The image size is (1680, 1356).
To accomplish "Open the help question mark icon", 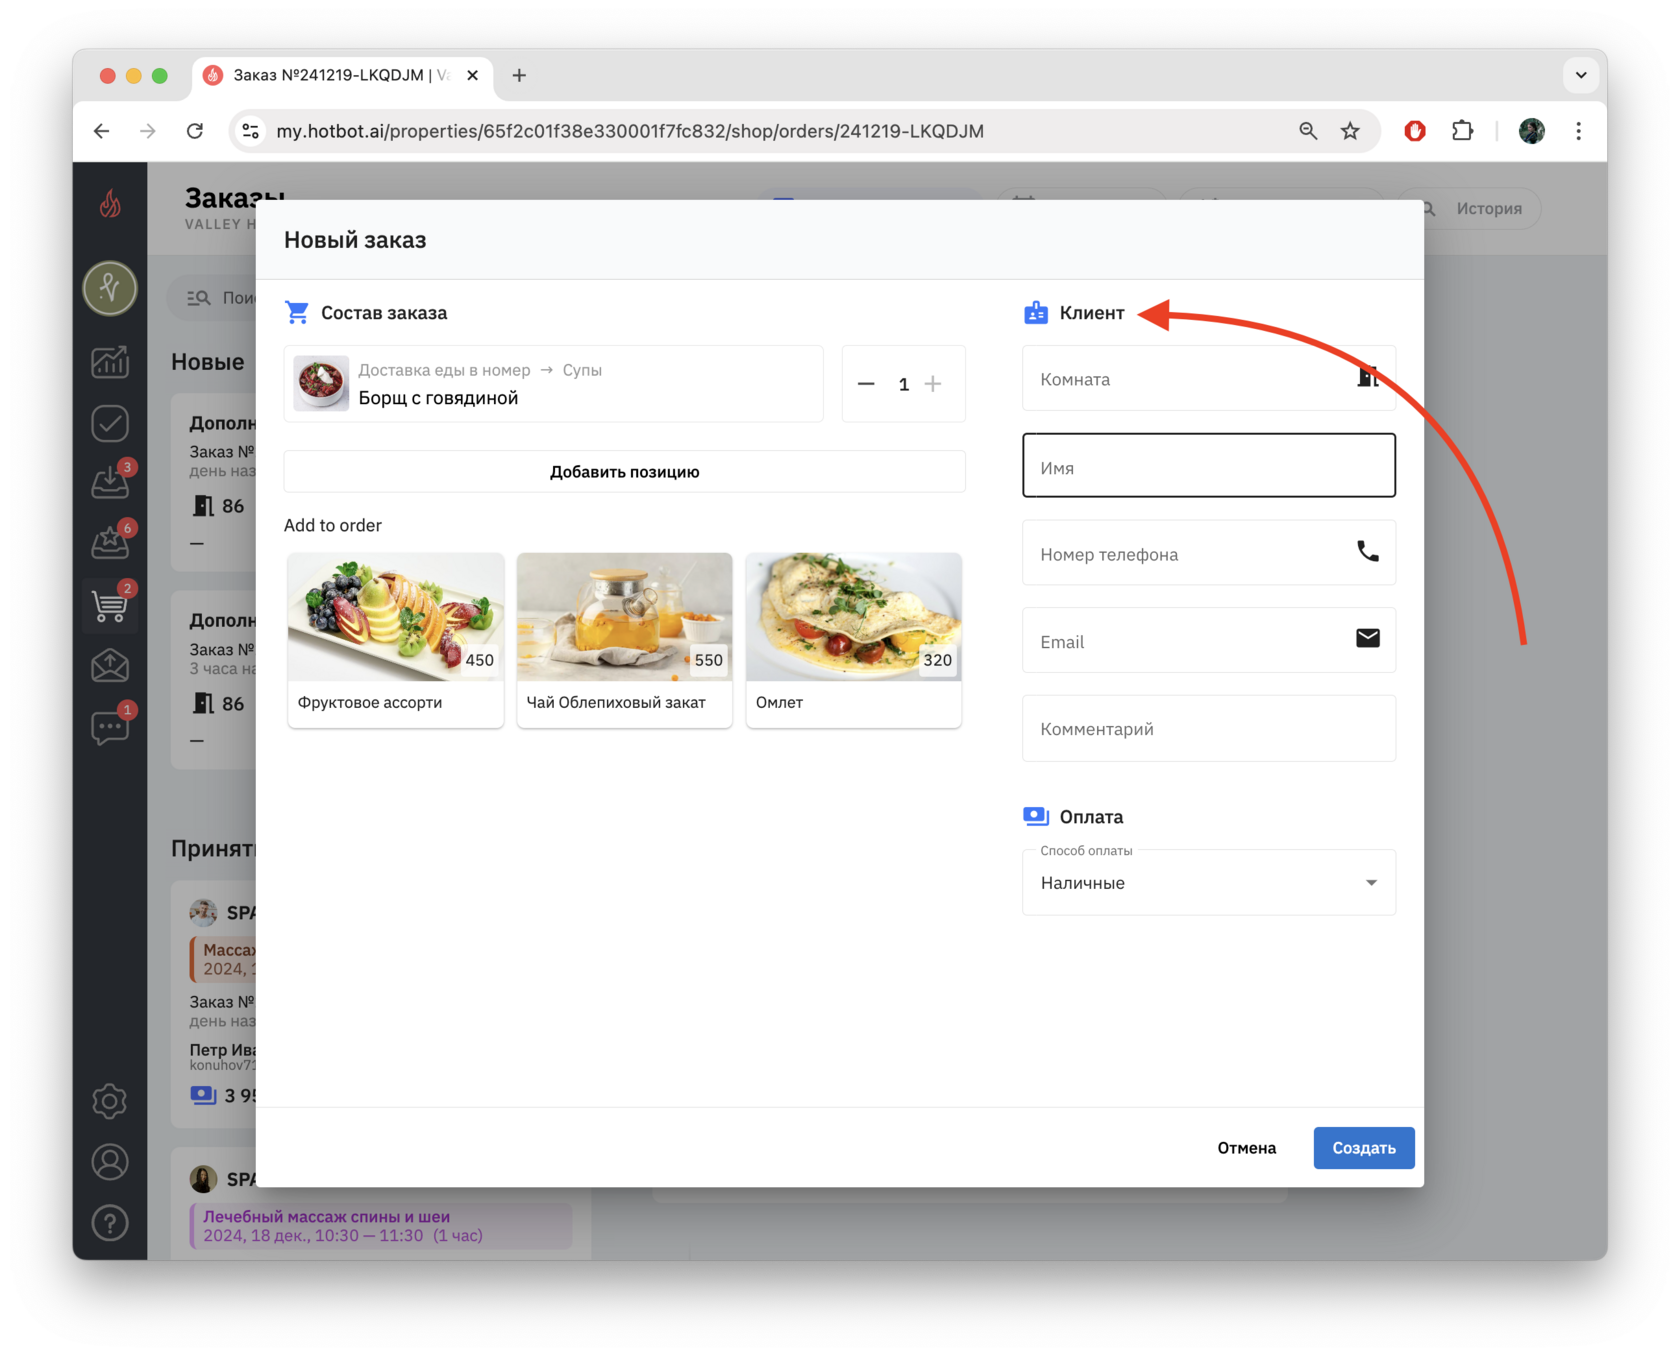I will [x=110, y=1223].
